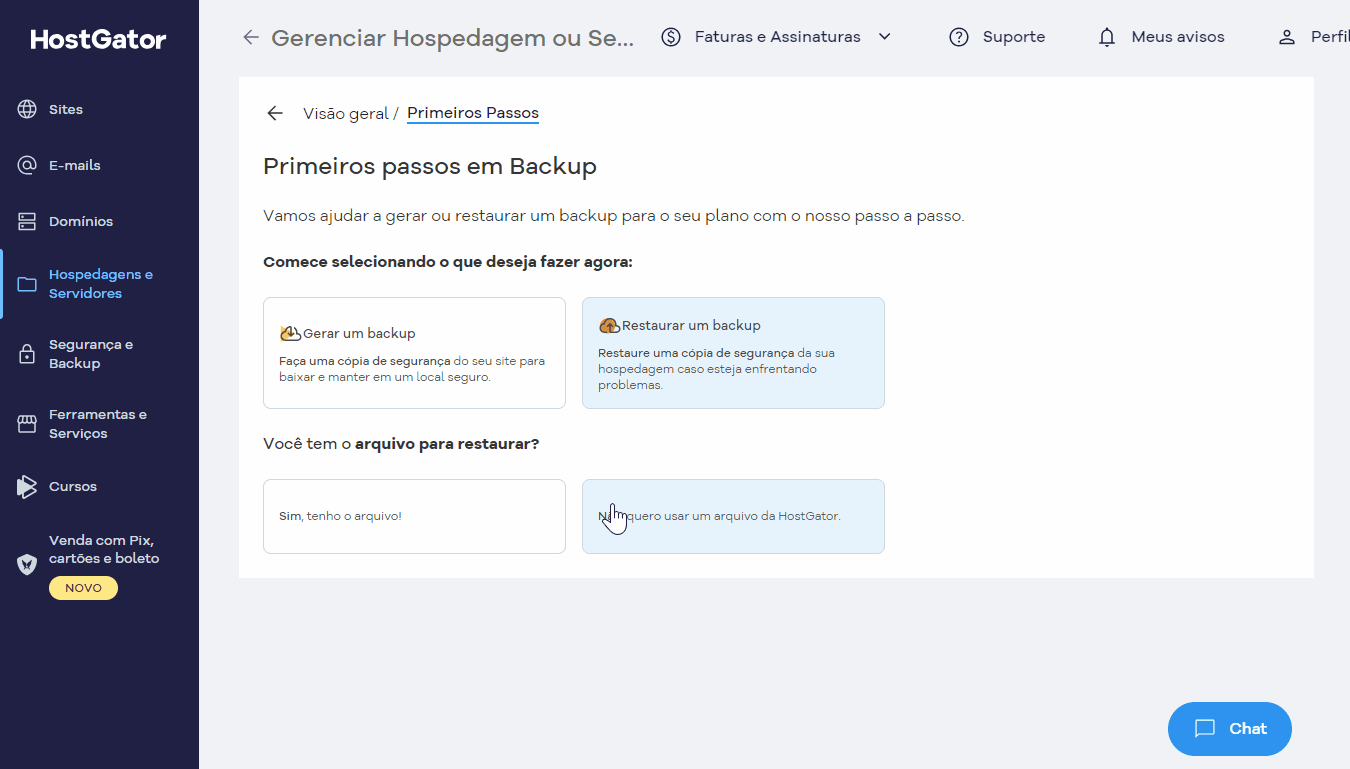Image resolution: width=1350 pixels, height=769 pixels.
Task: Open Faturas e Assinaturas menu
Action: (777, 37)
